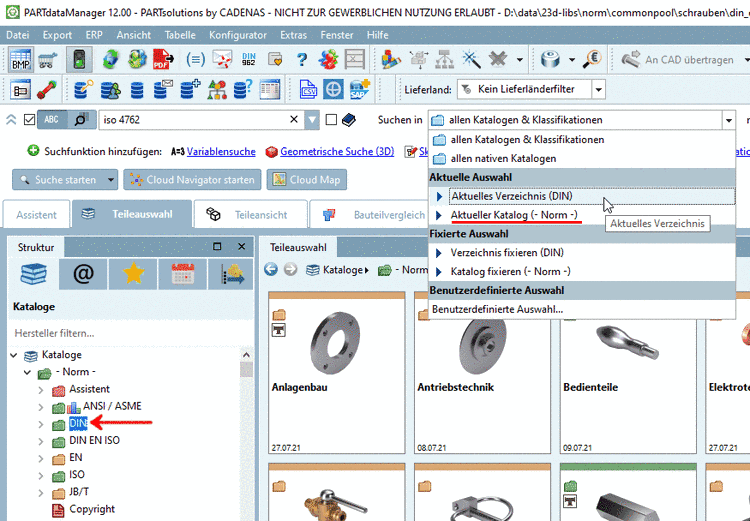Click the SAP plus toolbar icon
The width and height of the screenshot is (750, 521).
[360, 90]
